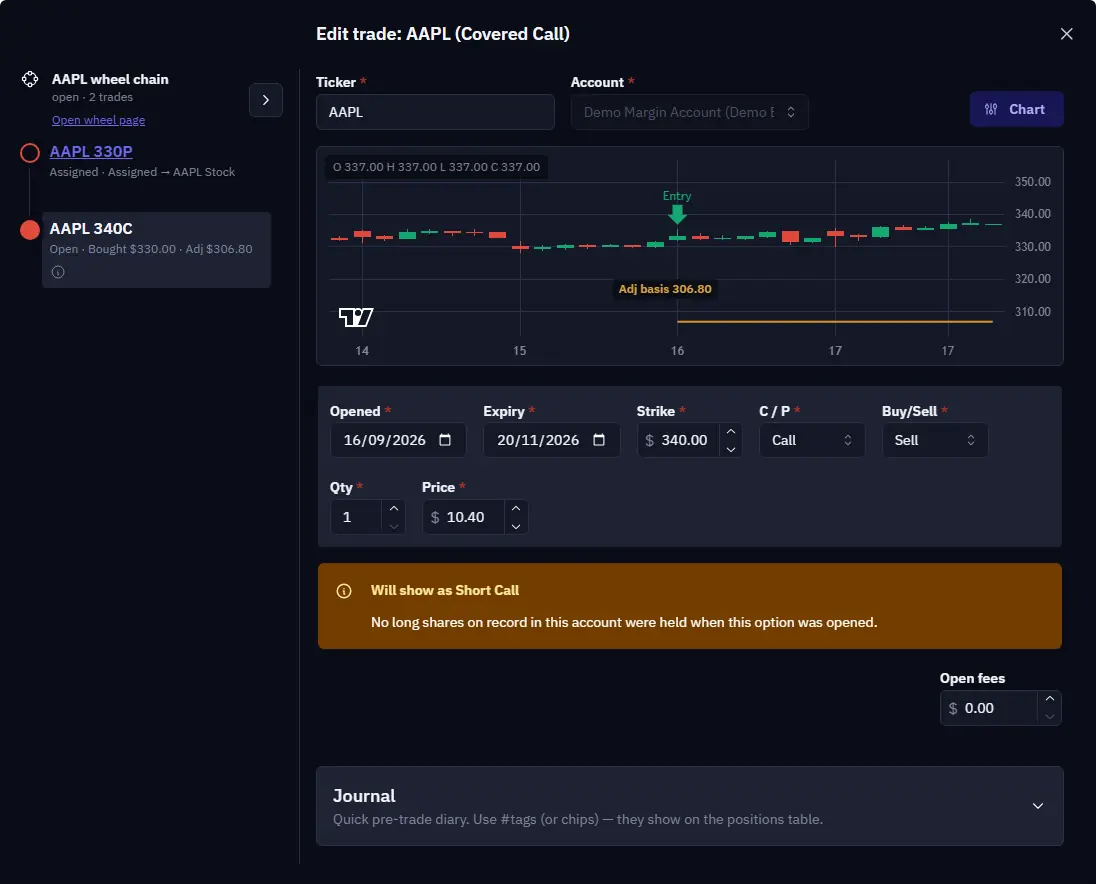Open the Buy/Sell dropdown
1096x884 pixels.
pos(935,440)
